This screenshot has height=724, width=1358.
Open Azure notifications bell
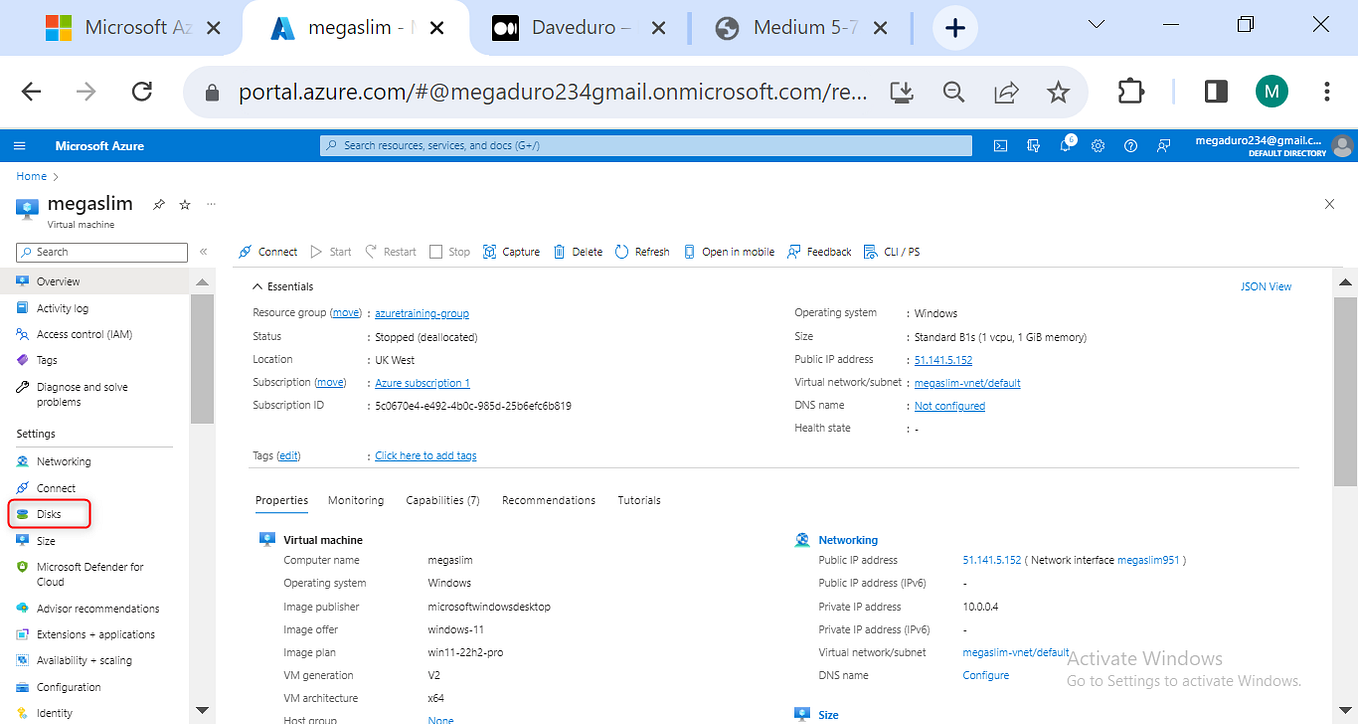tap(1065, 145)
